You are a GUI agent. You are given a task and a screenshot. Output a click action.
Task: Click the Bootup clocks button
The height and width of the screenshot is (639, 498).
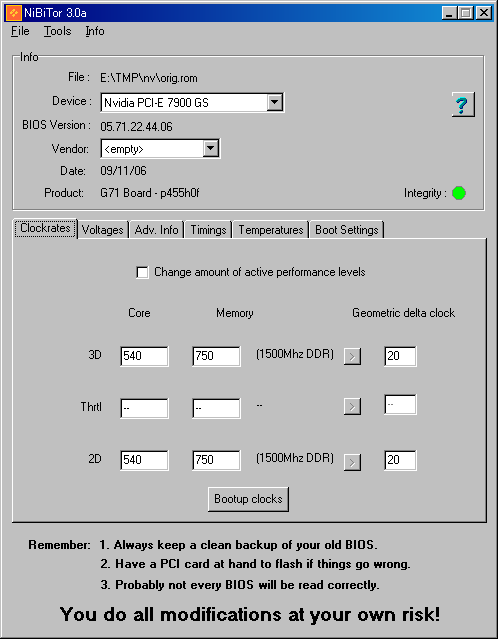click(x=248, y=499)
